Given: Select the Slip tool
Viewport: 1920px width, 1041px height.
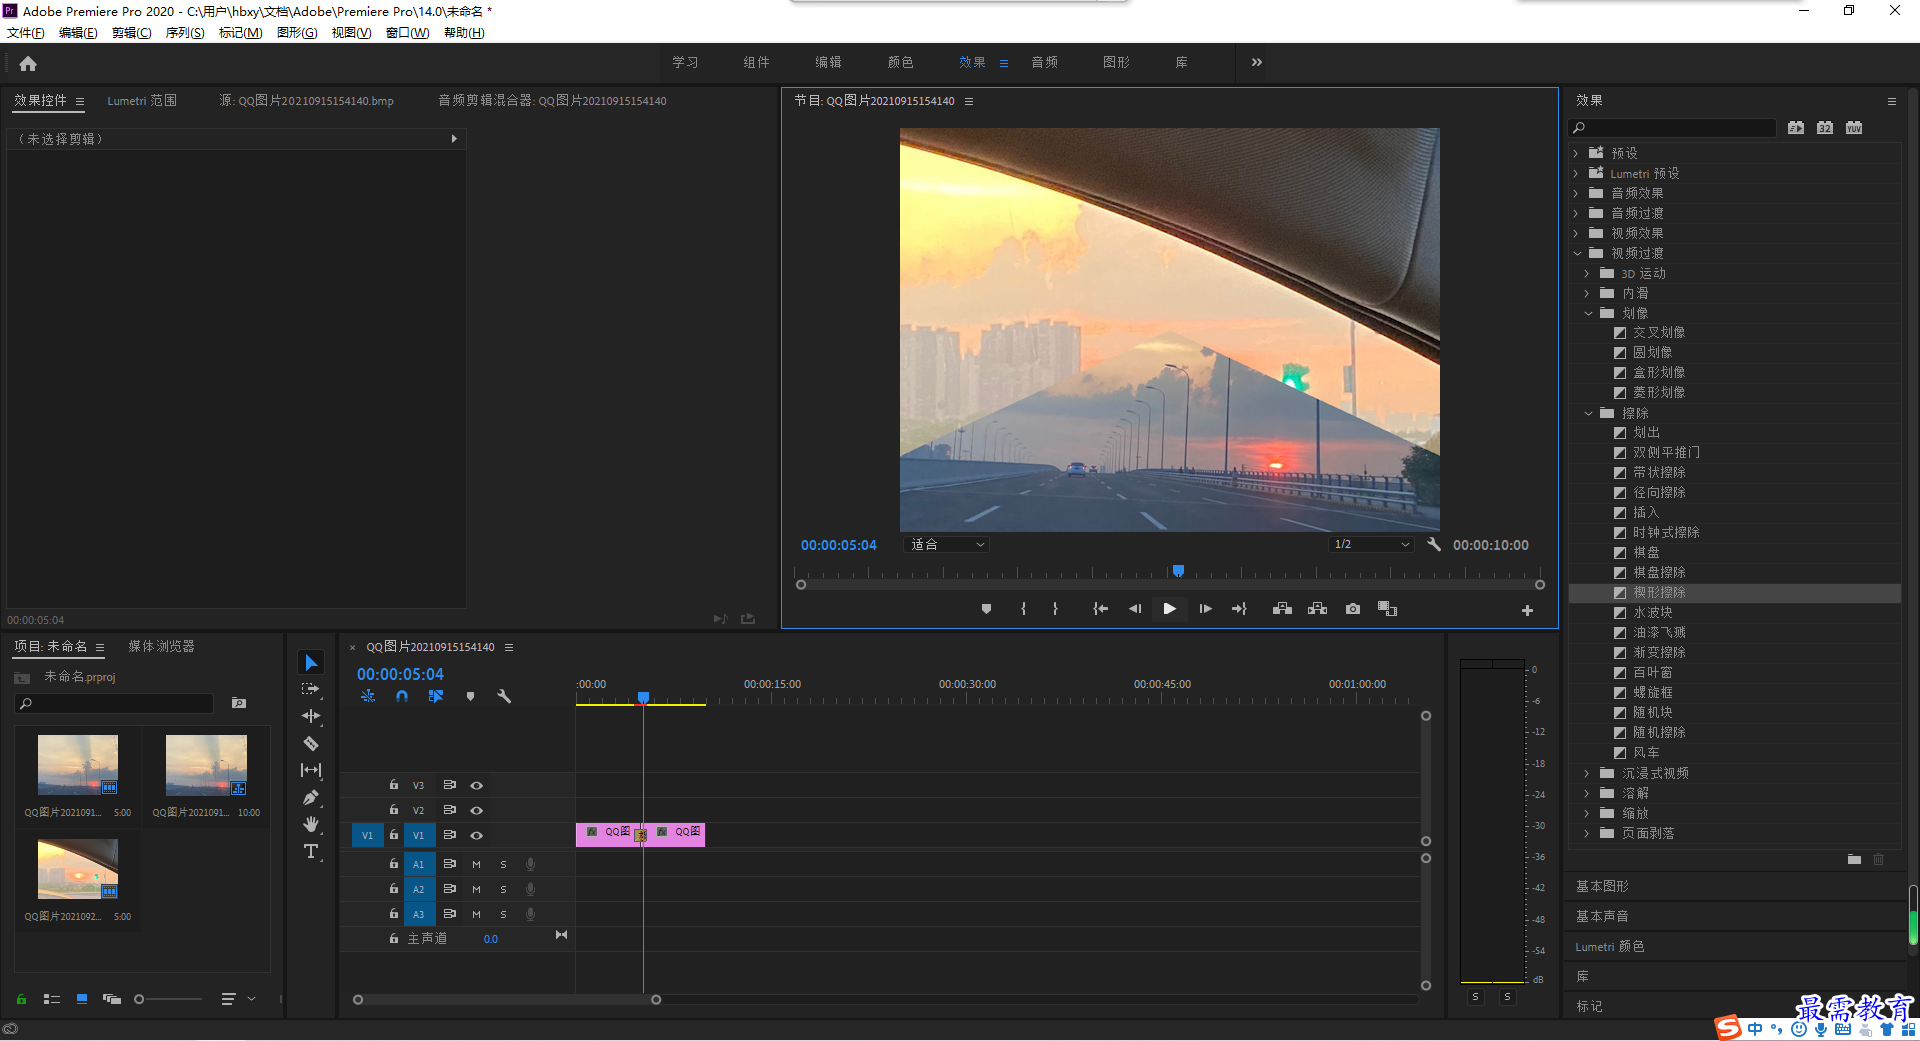Looking at the screenshot, I should click(311, 770).
